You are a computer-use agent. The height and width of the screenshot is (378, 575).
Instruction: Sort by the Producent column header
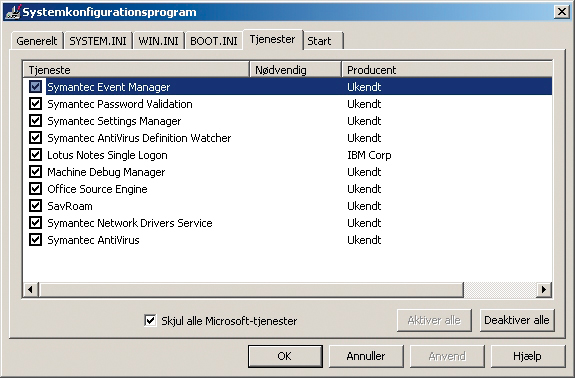pos(447,70)
